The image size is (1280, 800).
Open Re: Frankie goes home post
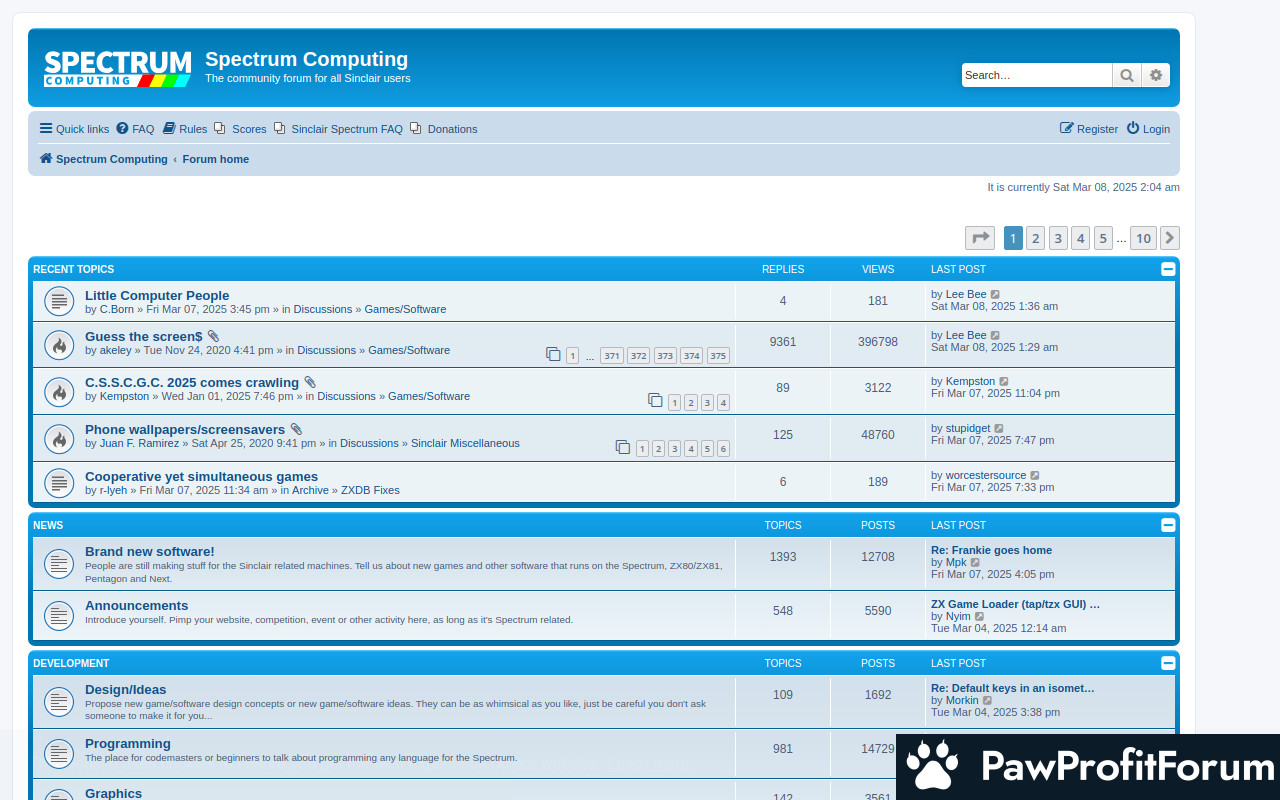[991, 550]
